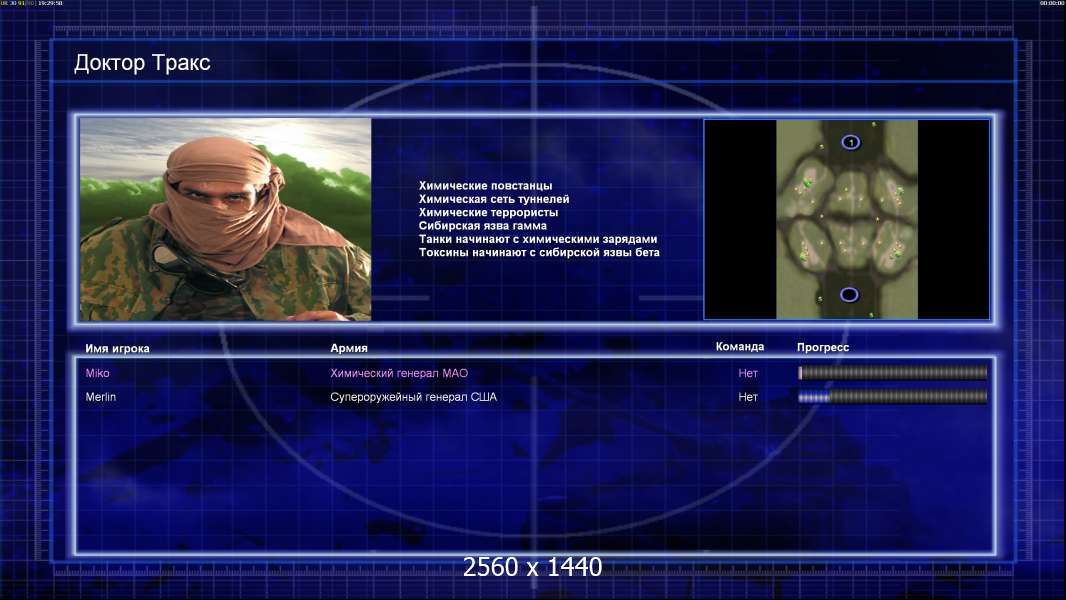Click Танки начинают с химическими зарядами line

[538, 239]
